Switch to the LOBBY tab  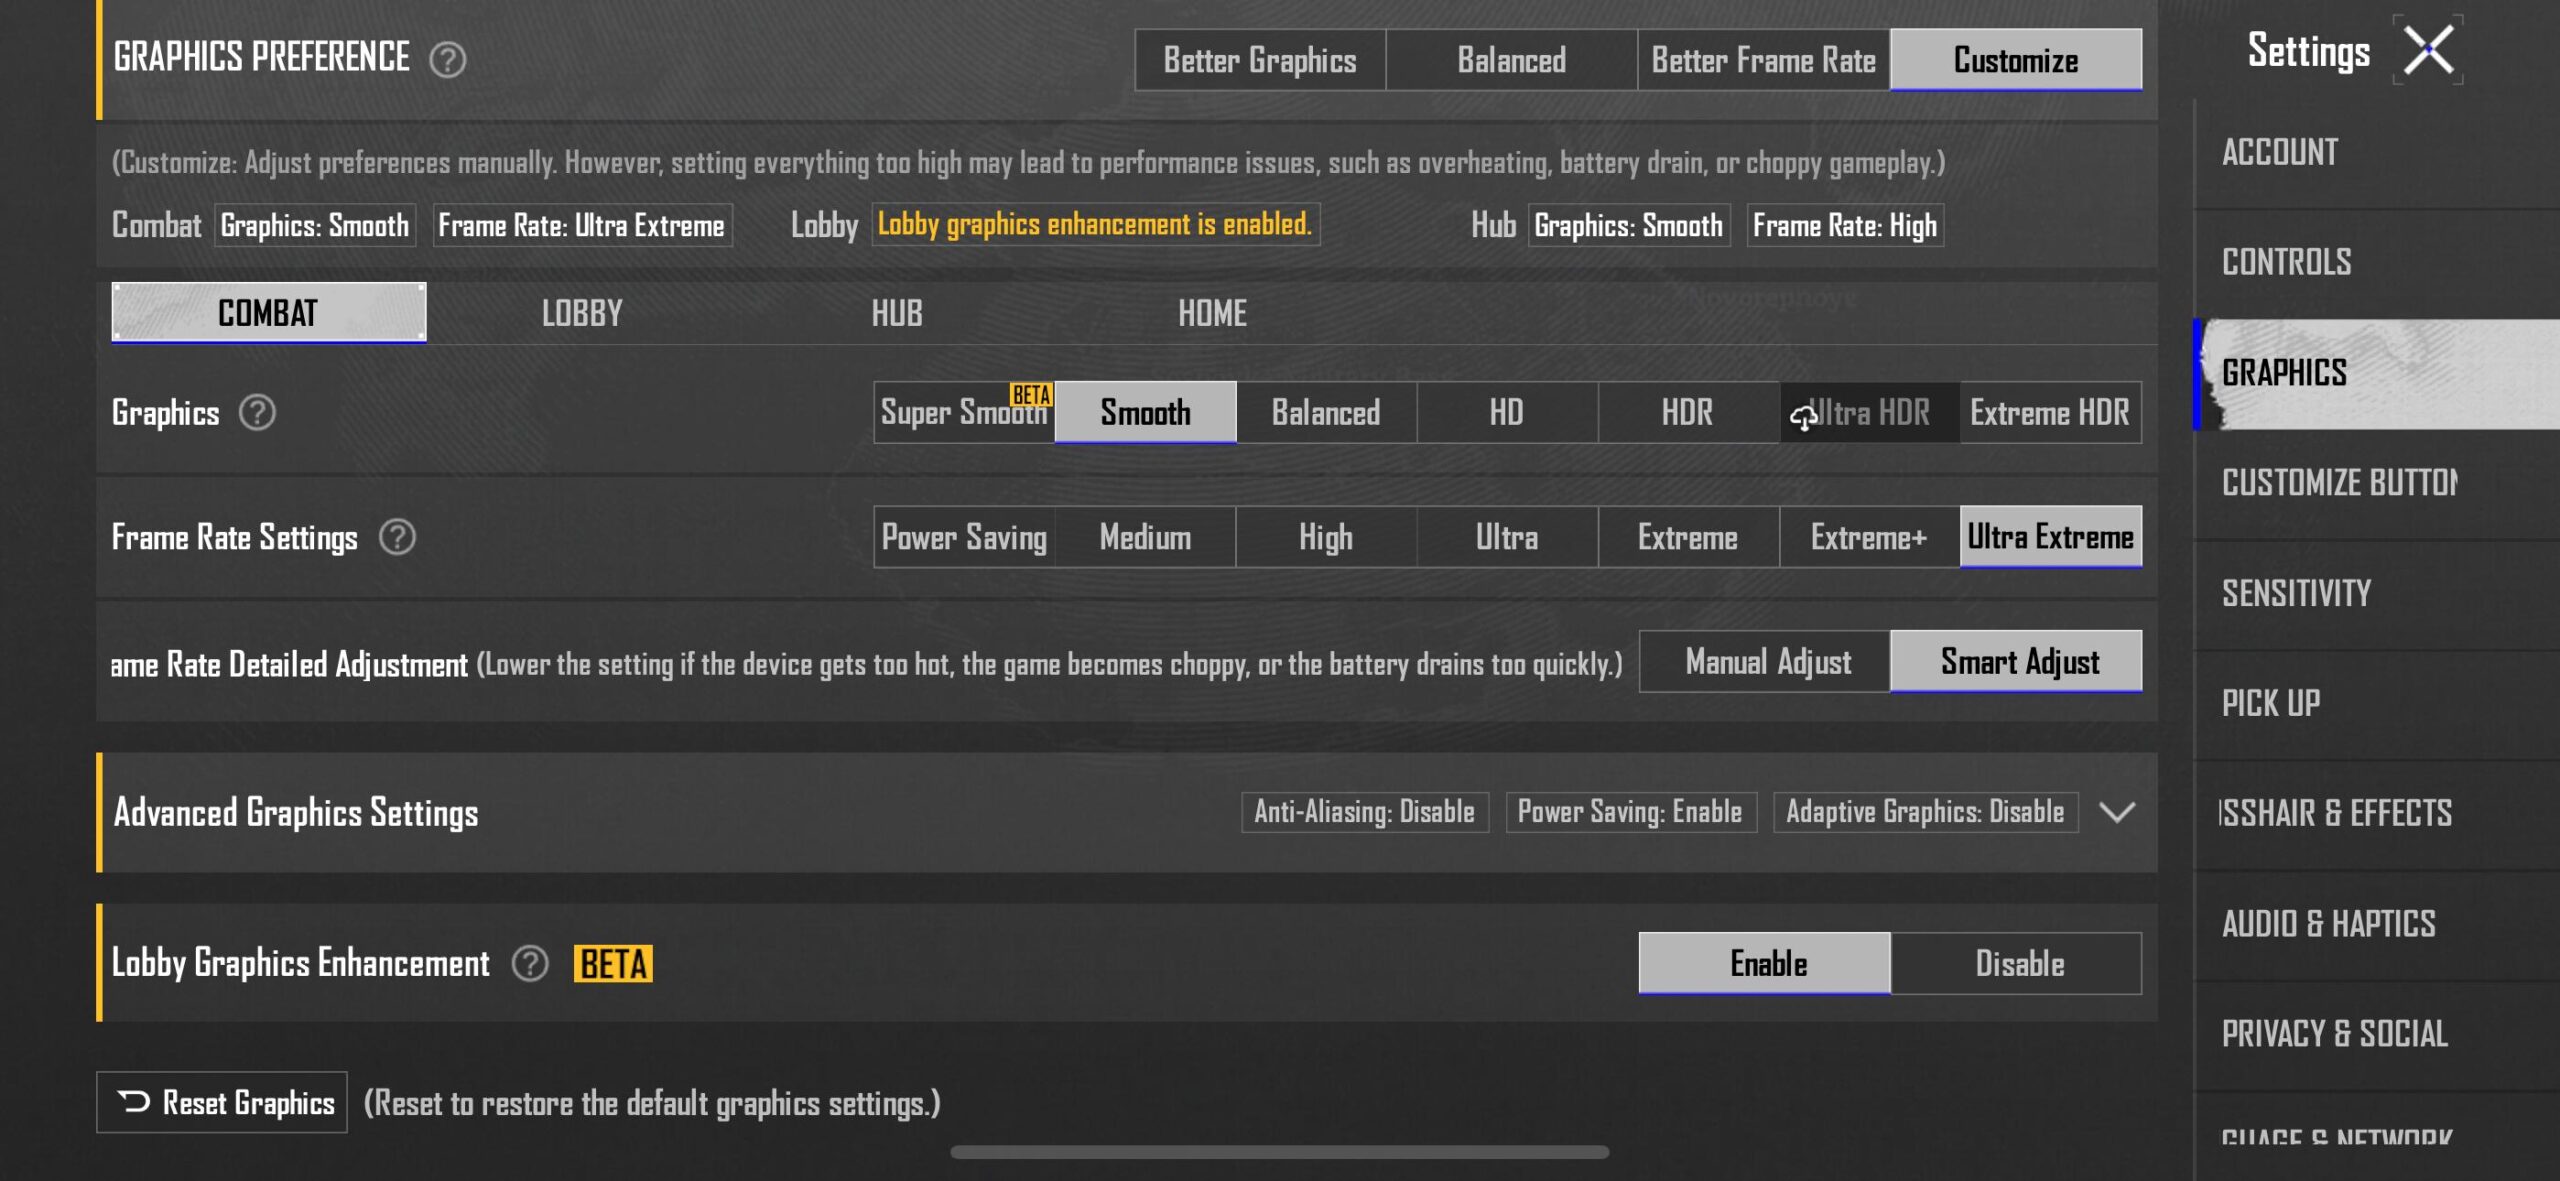582,313
